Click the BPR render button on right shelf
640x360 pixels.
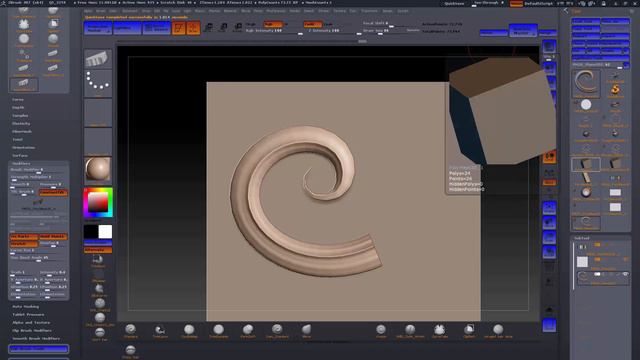pyautogui.click(x=549, y=46)
